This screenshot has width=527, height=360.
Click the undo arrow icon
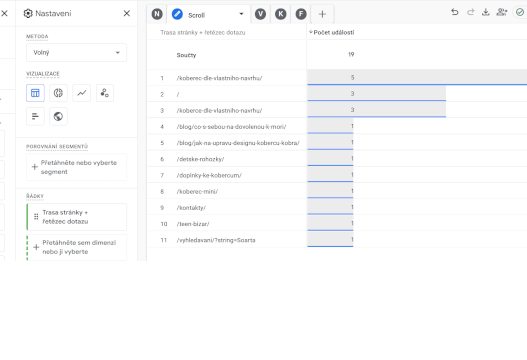[455, 12]
